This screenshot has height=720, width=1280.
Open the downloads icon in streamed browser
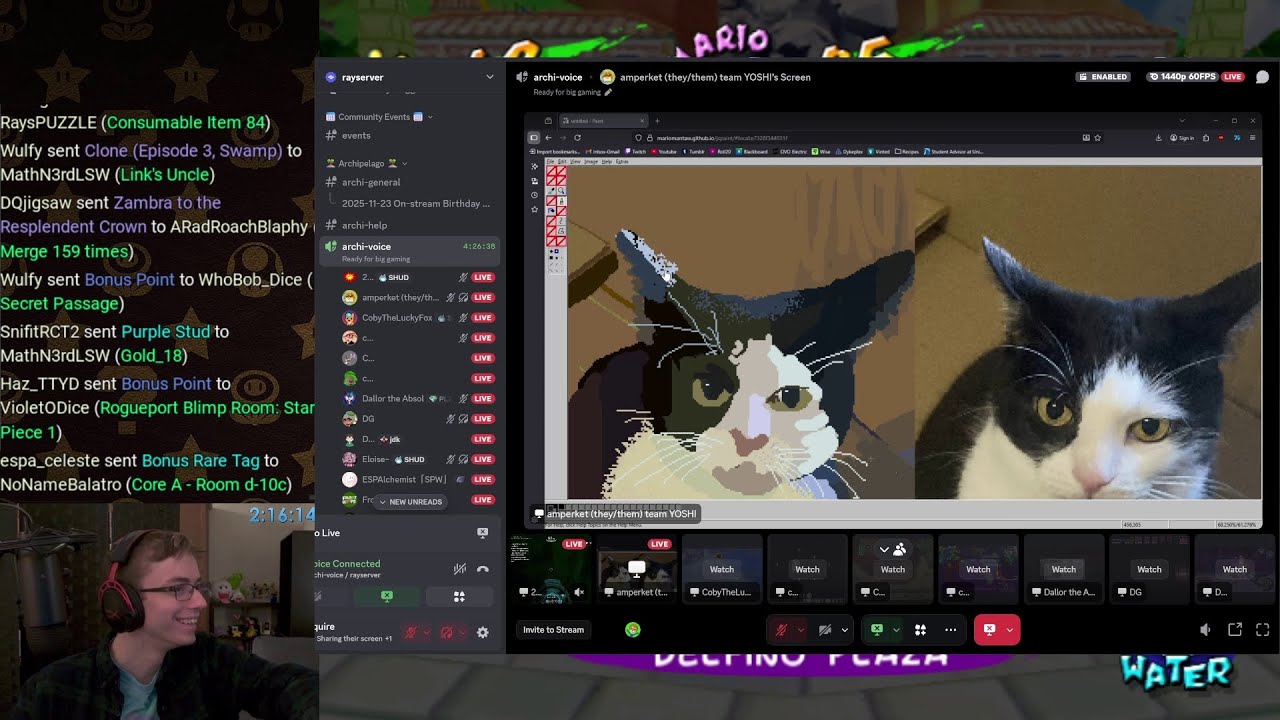coord(1159,138)
